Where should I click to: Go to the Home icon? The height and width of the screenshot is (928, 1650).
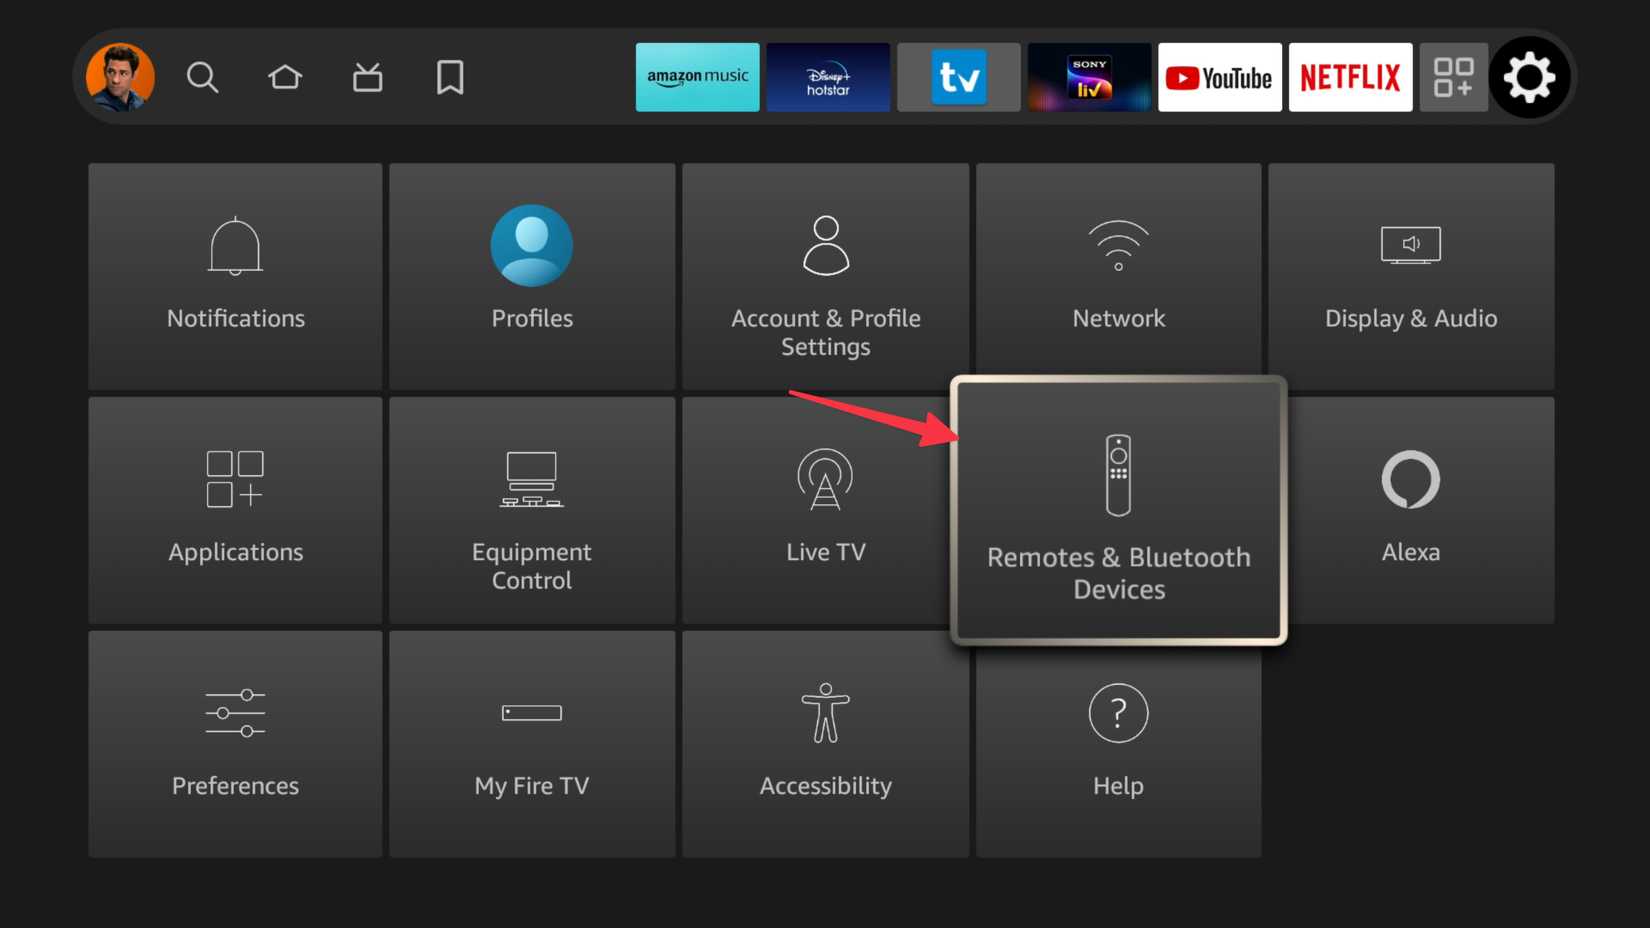coord(285,77)
